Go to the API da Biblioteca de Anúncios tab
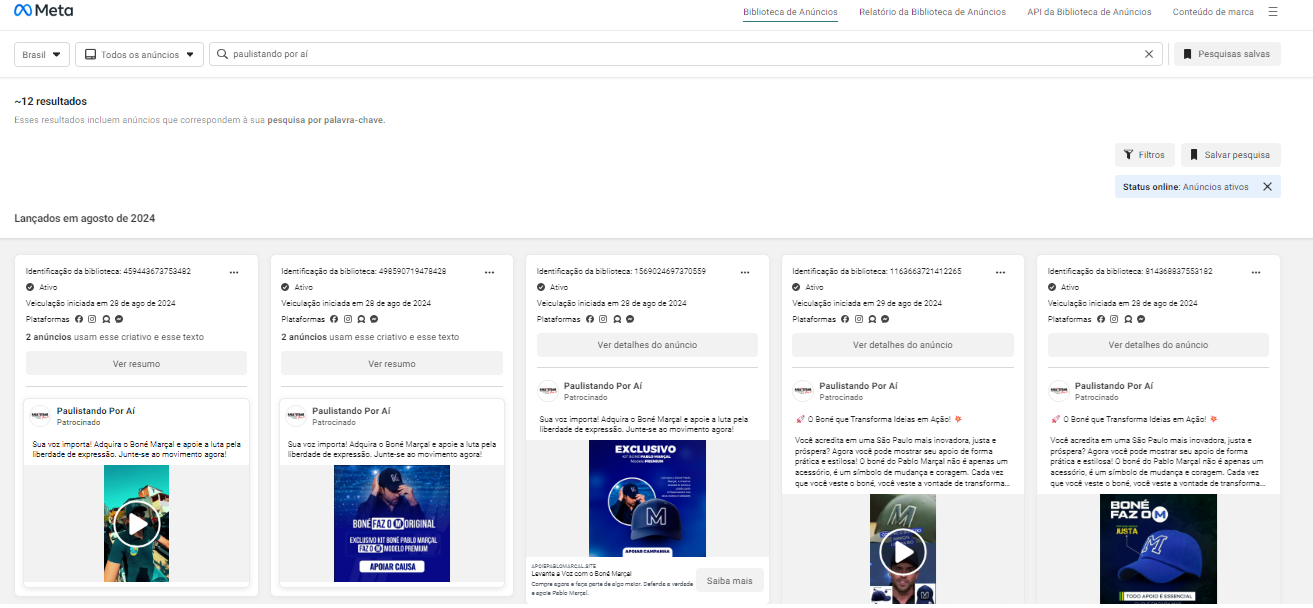The image size is (1313, 608). (x=1089, y=12)
